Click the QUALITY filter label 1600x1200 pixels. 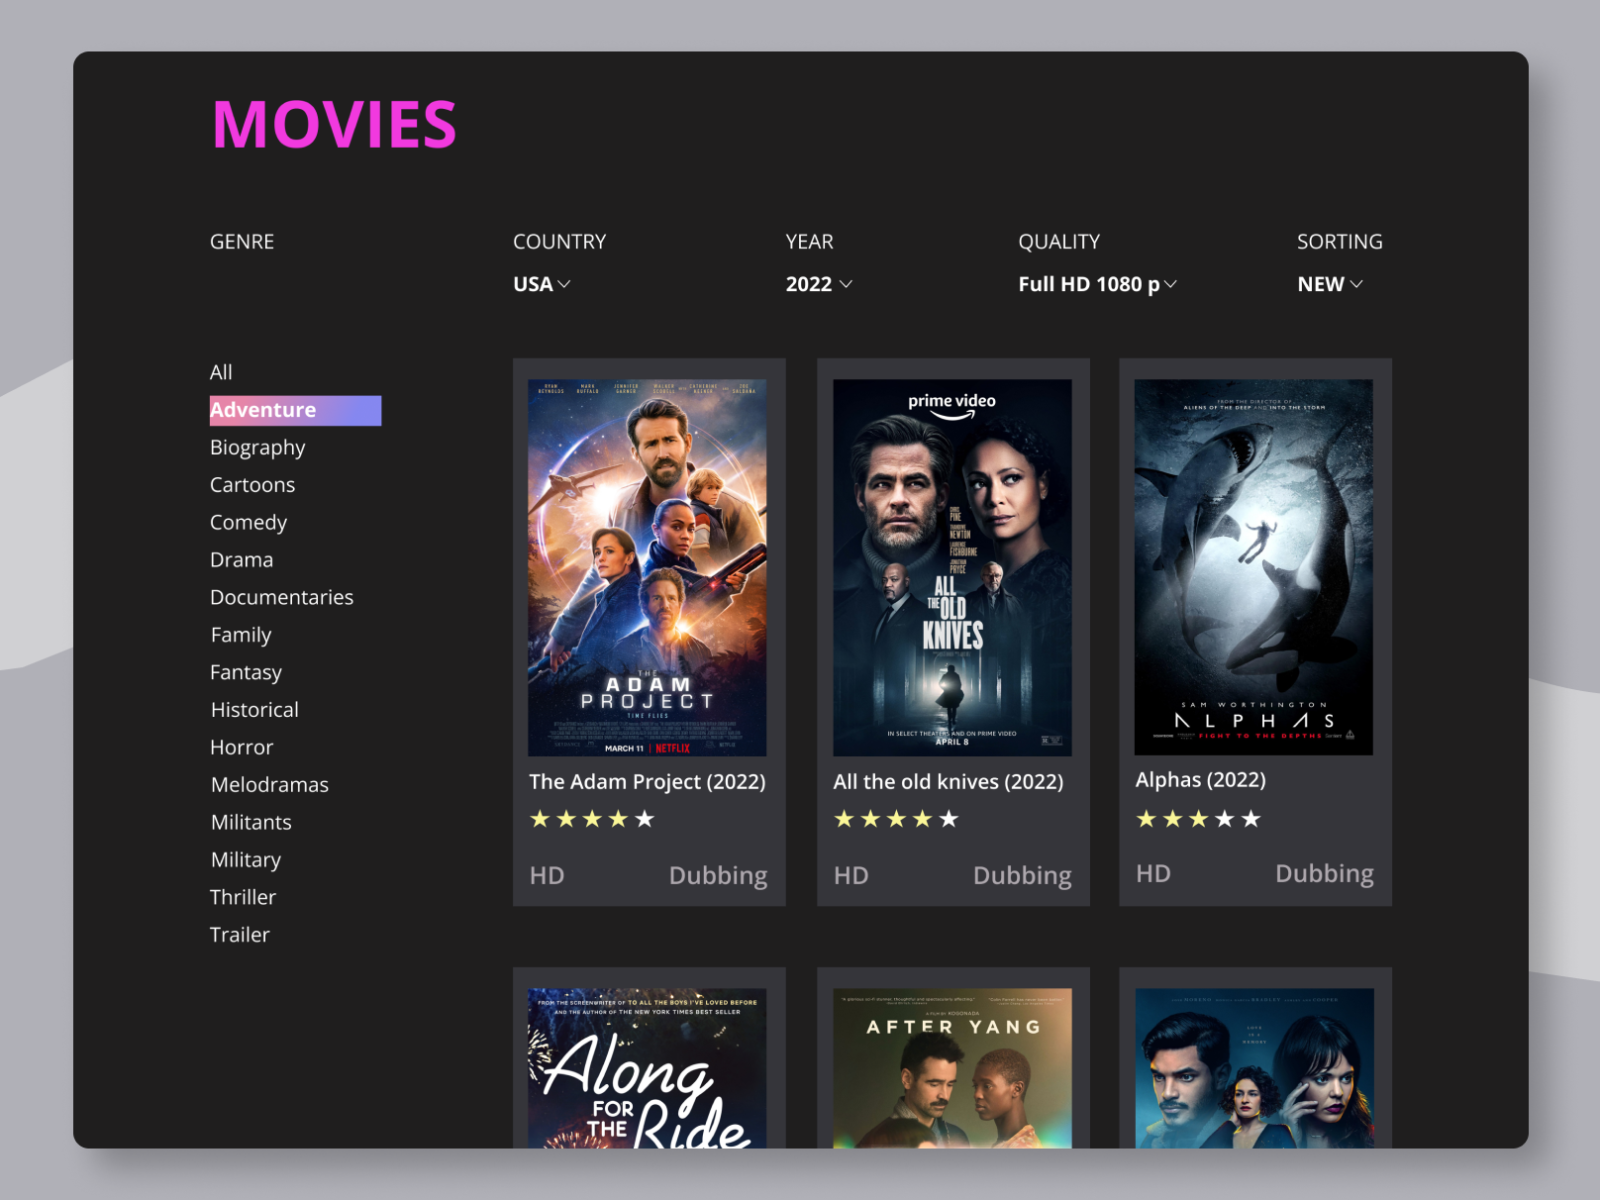(x=1059, y=242)
